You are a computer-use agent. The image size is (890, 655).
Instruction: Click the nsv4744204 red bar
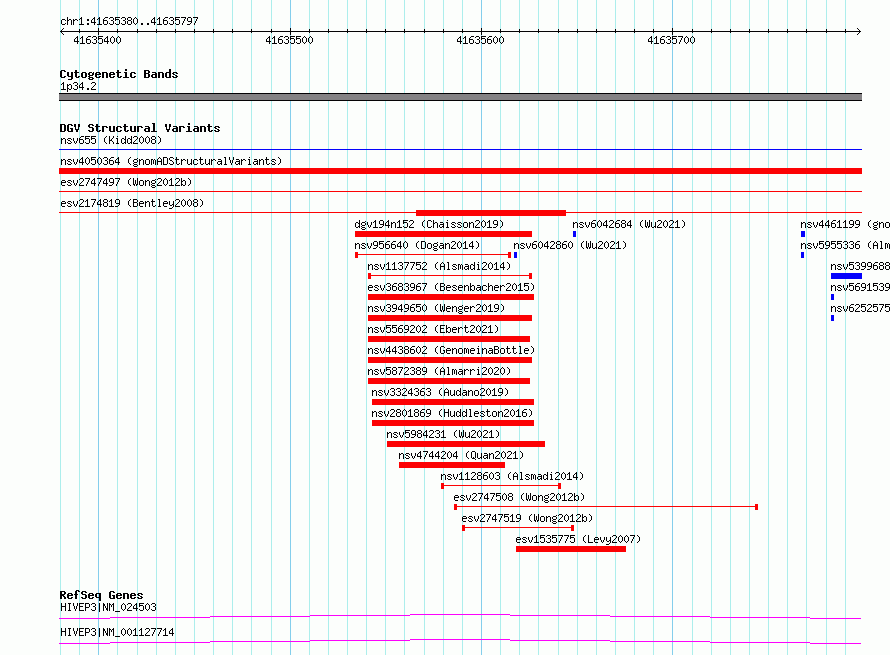click(452, 465)
